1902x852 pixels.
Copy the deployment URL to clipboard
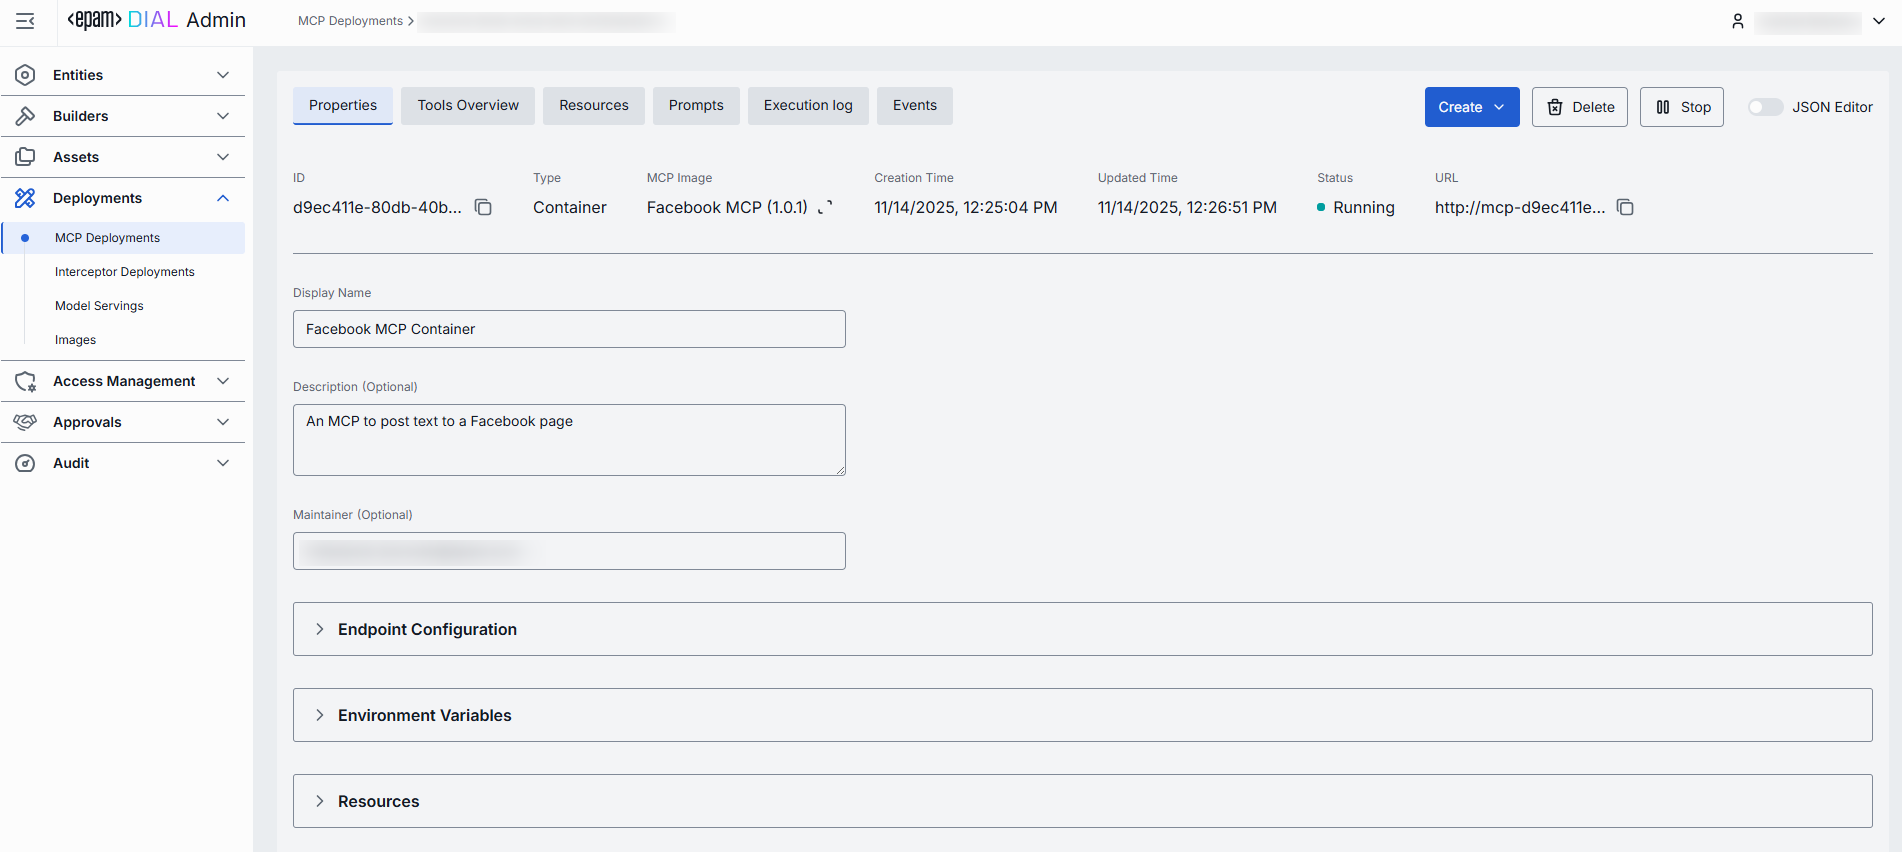tap(1625, 207)
